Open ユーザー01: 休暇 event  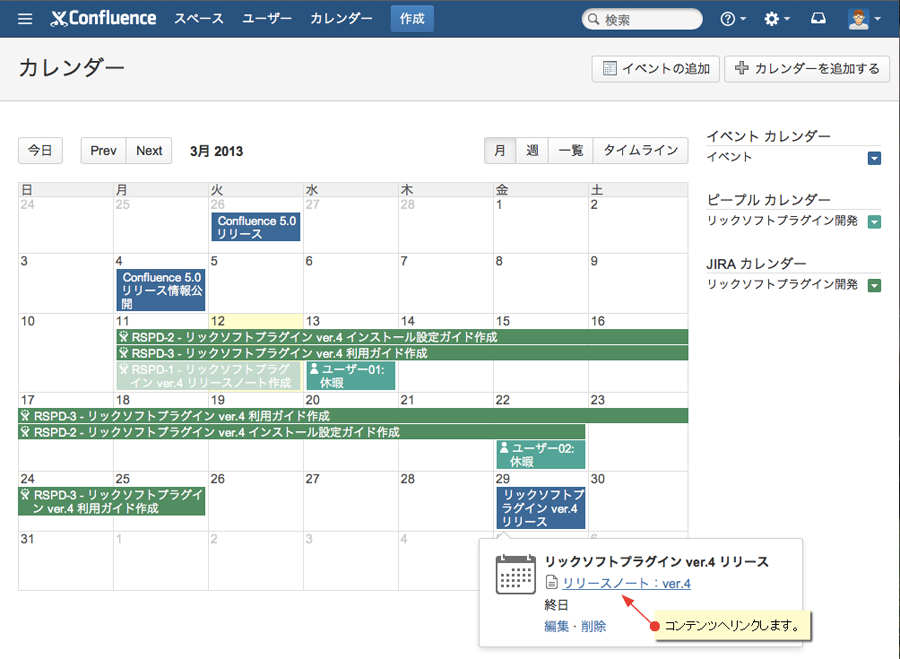351,376
